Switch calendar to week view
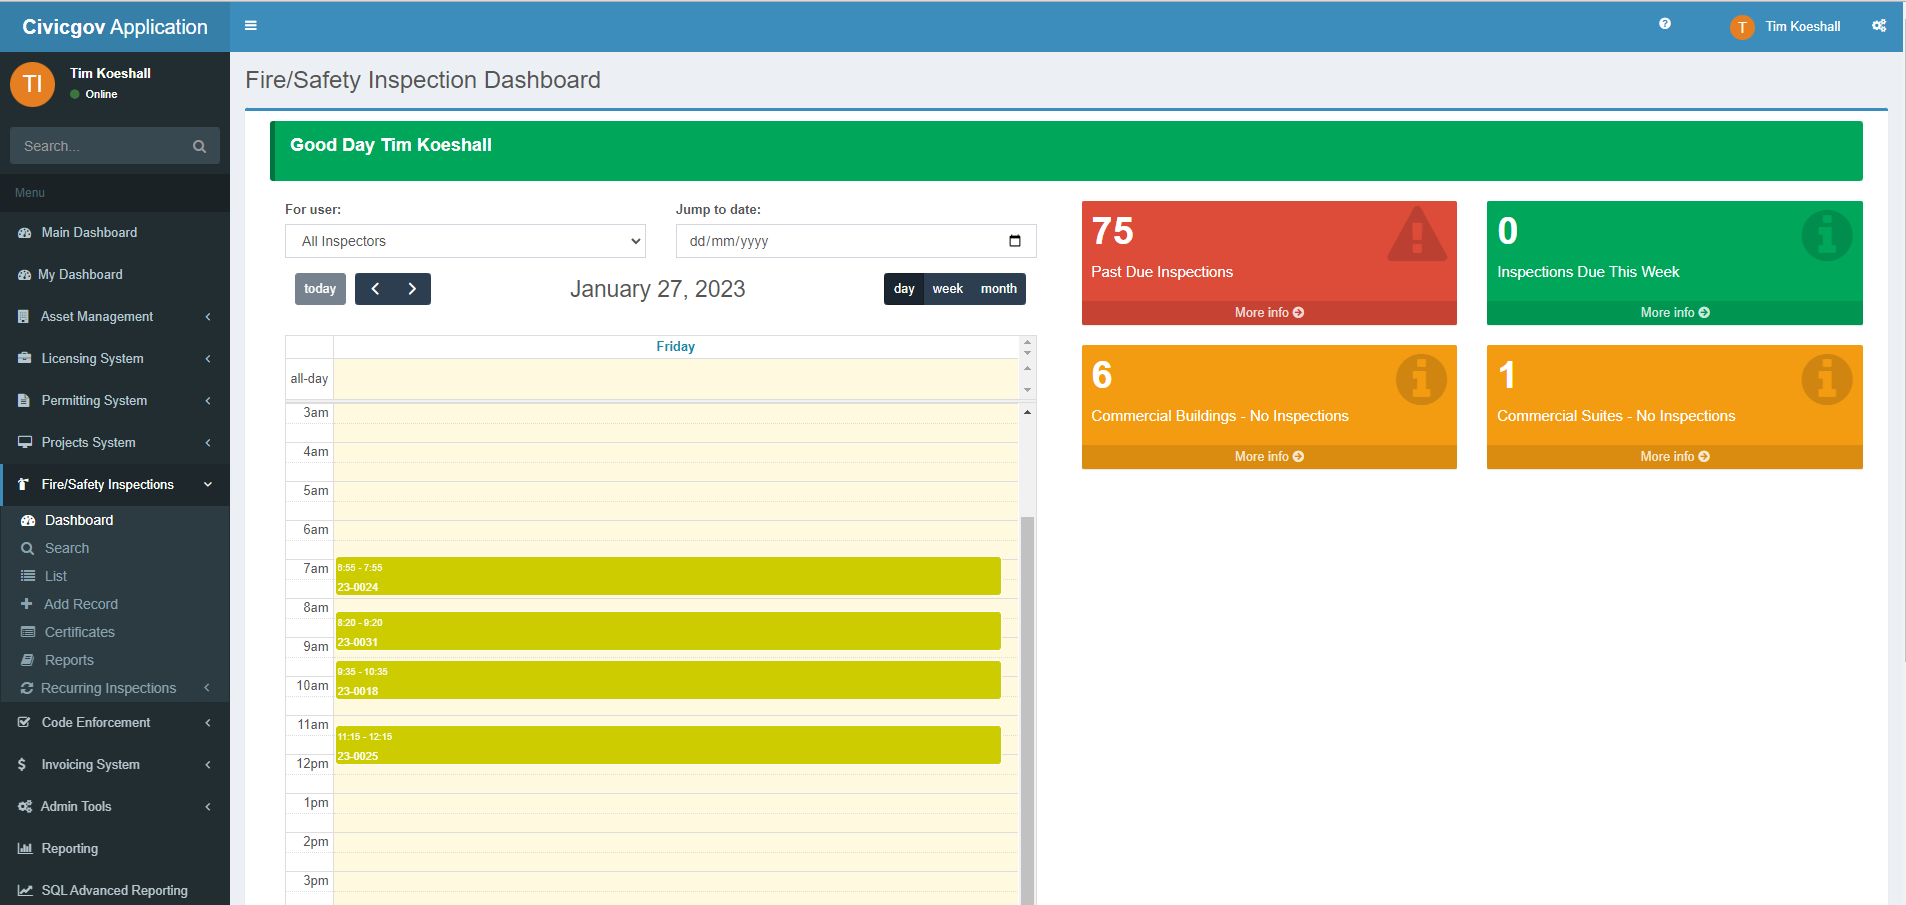This screenshot has width=1906, height=905. 947,289
